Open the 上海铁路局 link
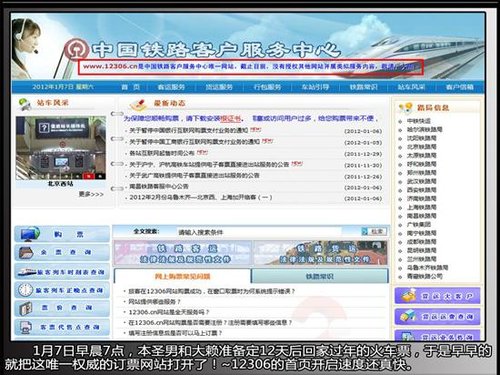 tap(421, 207)
